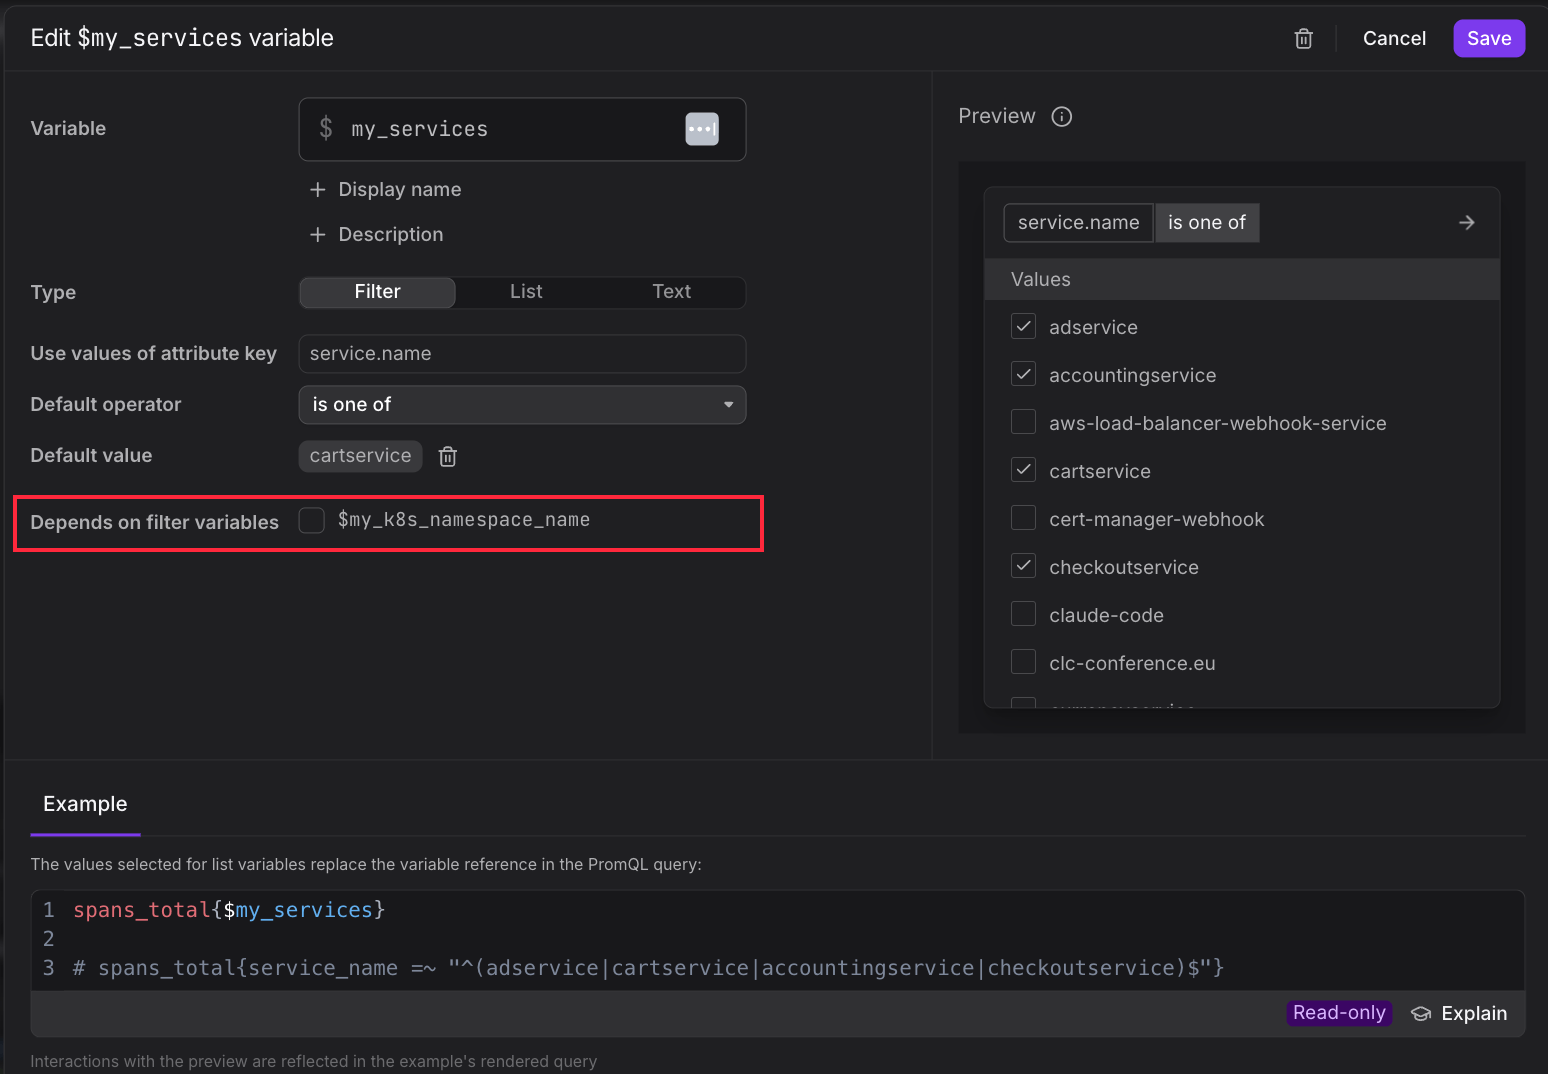Click the cartservice default value chip
Image resolution: width=1548 pixels, height=1074 pixels.
pos(360,456)
